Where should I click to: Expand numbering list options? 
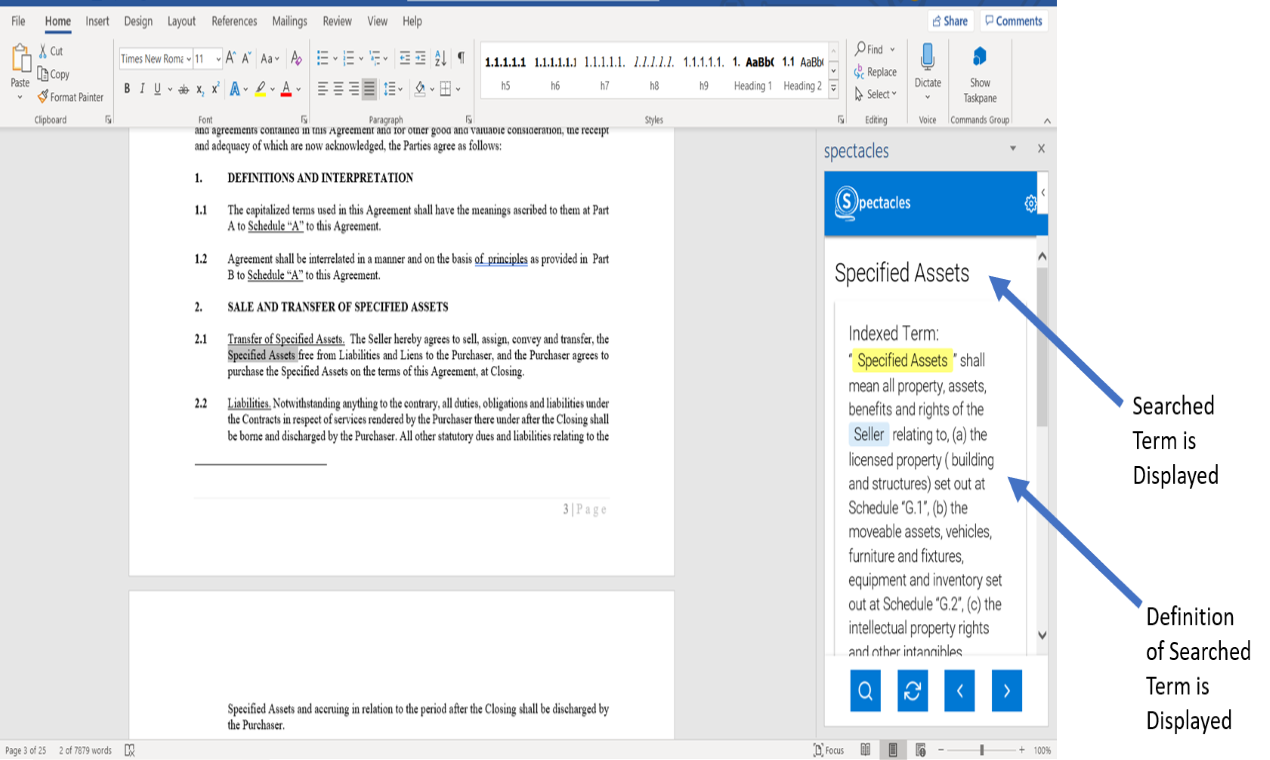(362, 58)
